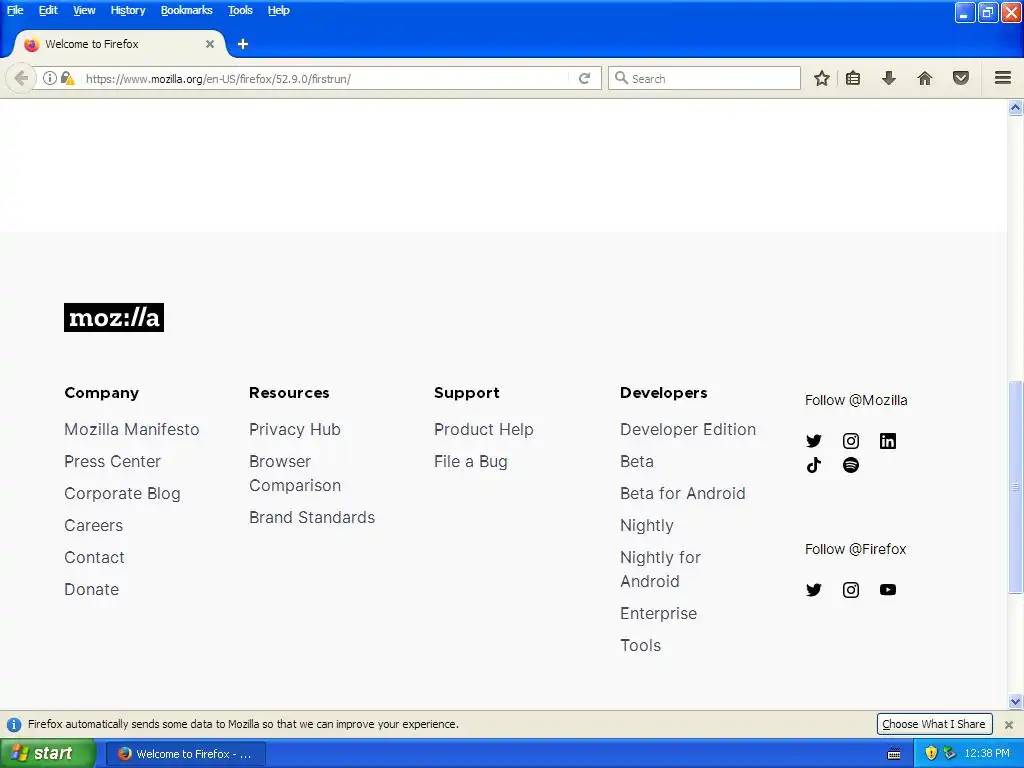Open the Tools menu
Viewport: 1024px width, 768px height.
(x=240, y=10)
